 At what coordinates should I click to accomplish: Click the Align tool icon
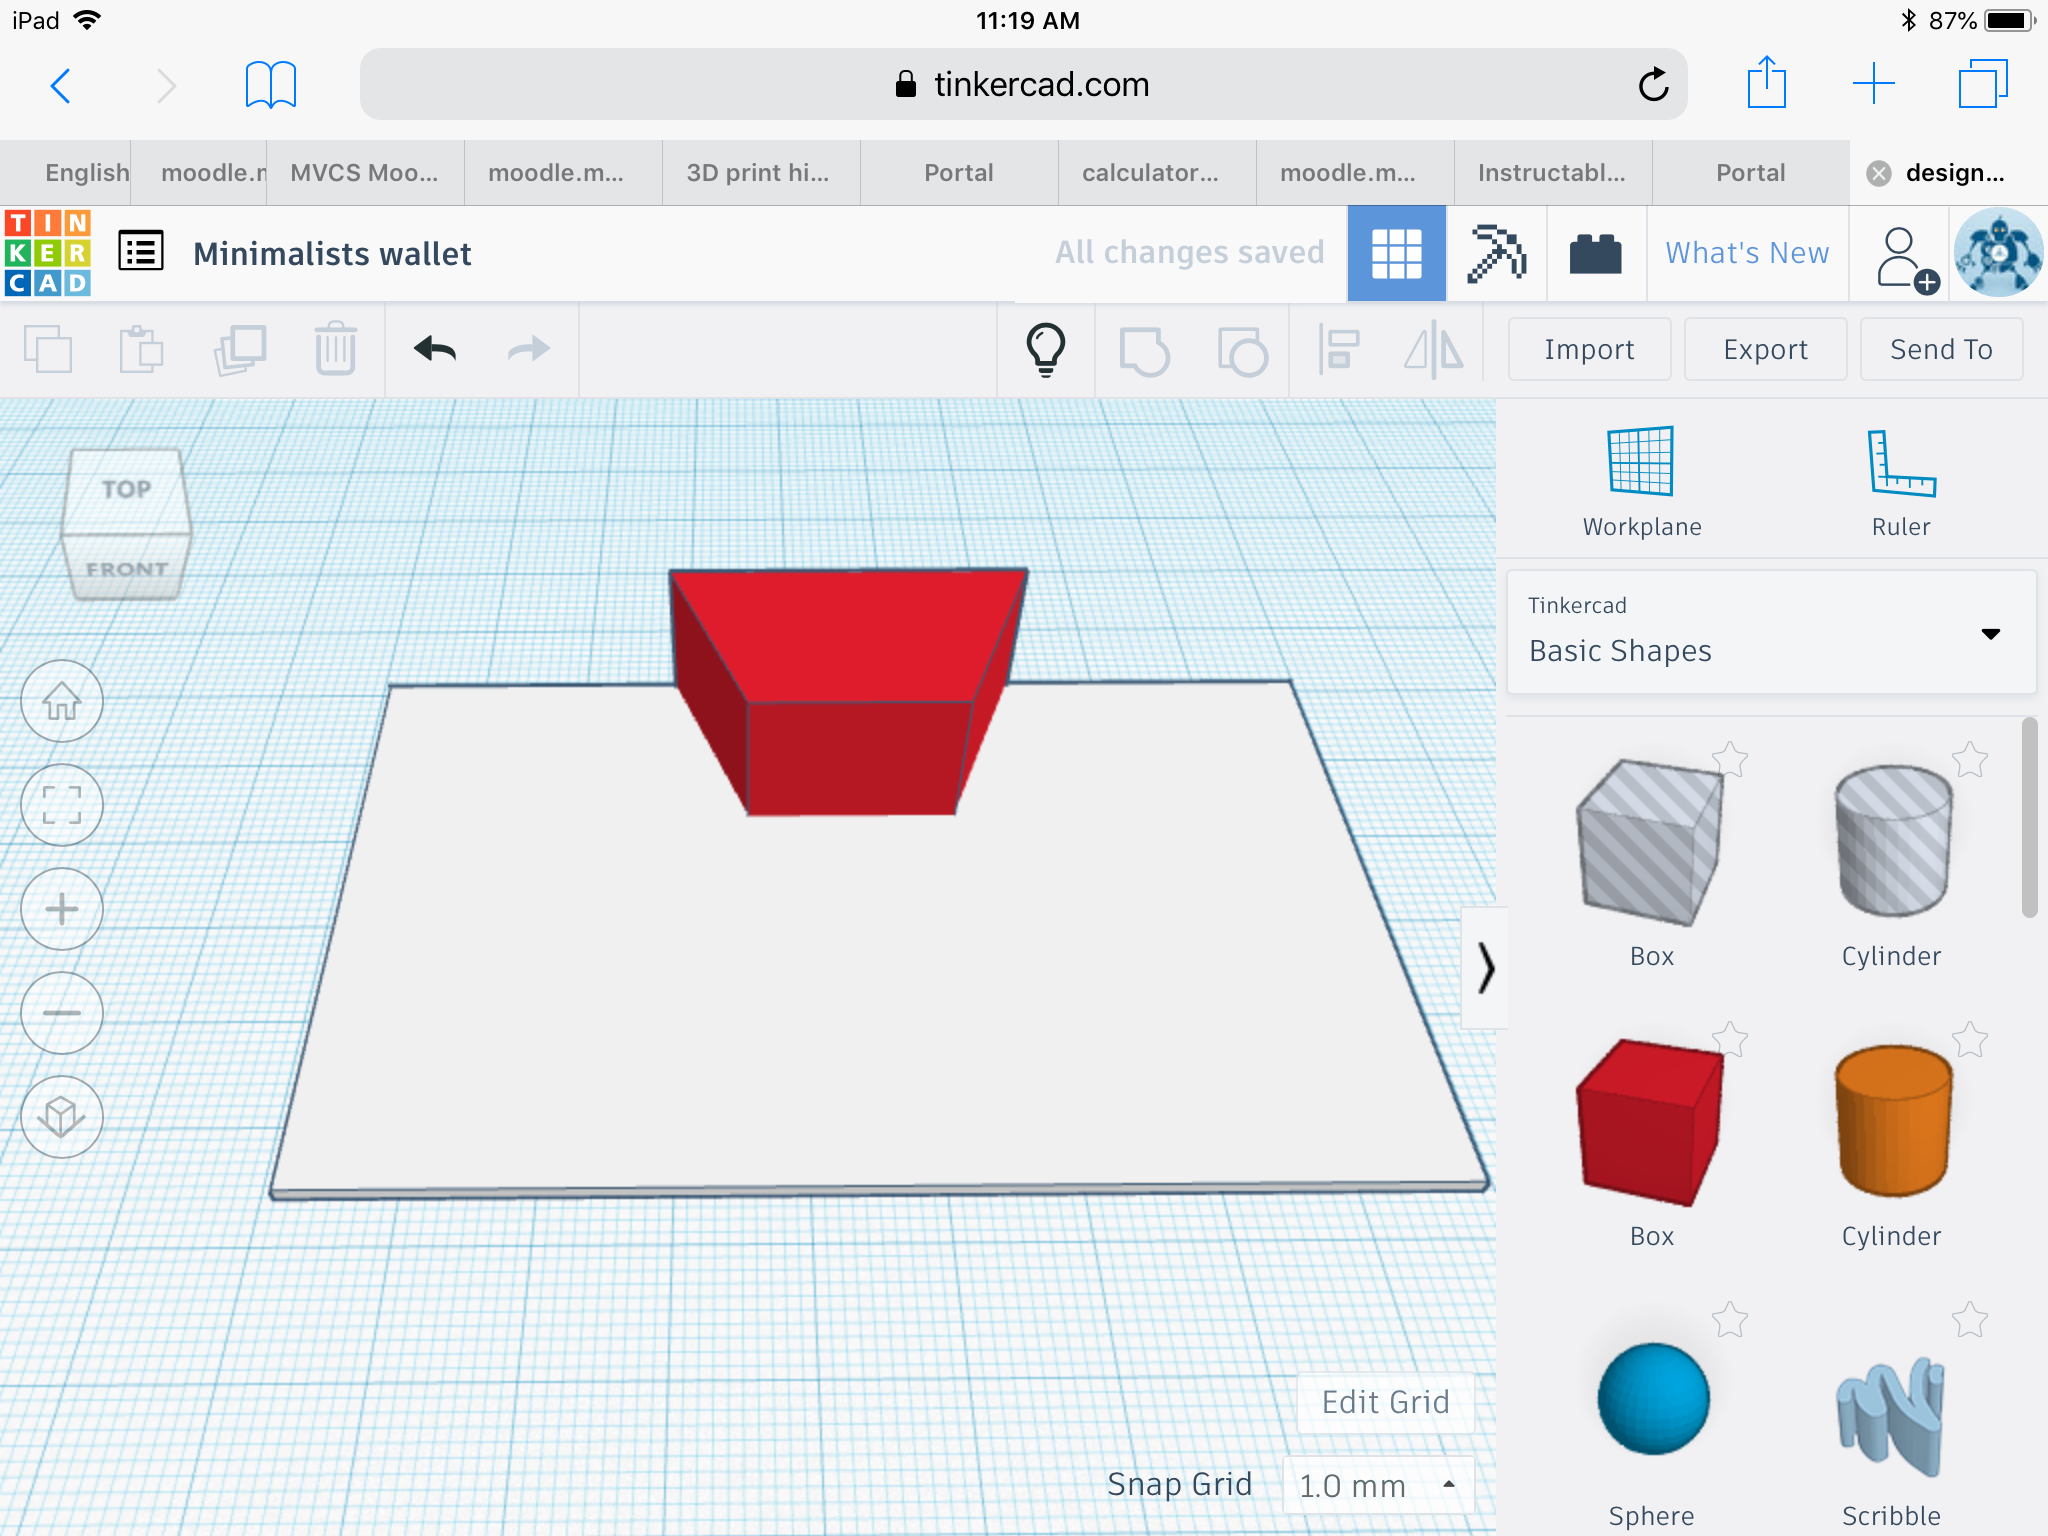click(x=1338, y=349)
